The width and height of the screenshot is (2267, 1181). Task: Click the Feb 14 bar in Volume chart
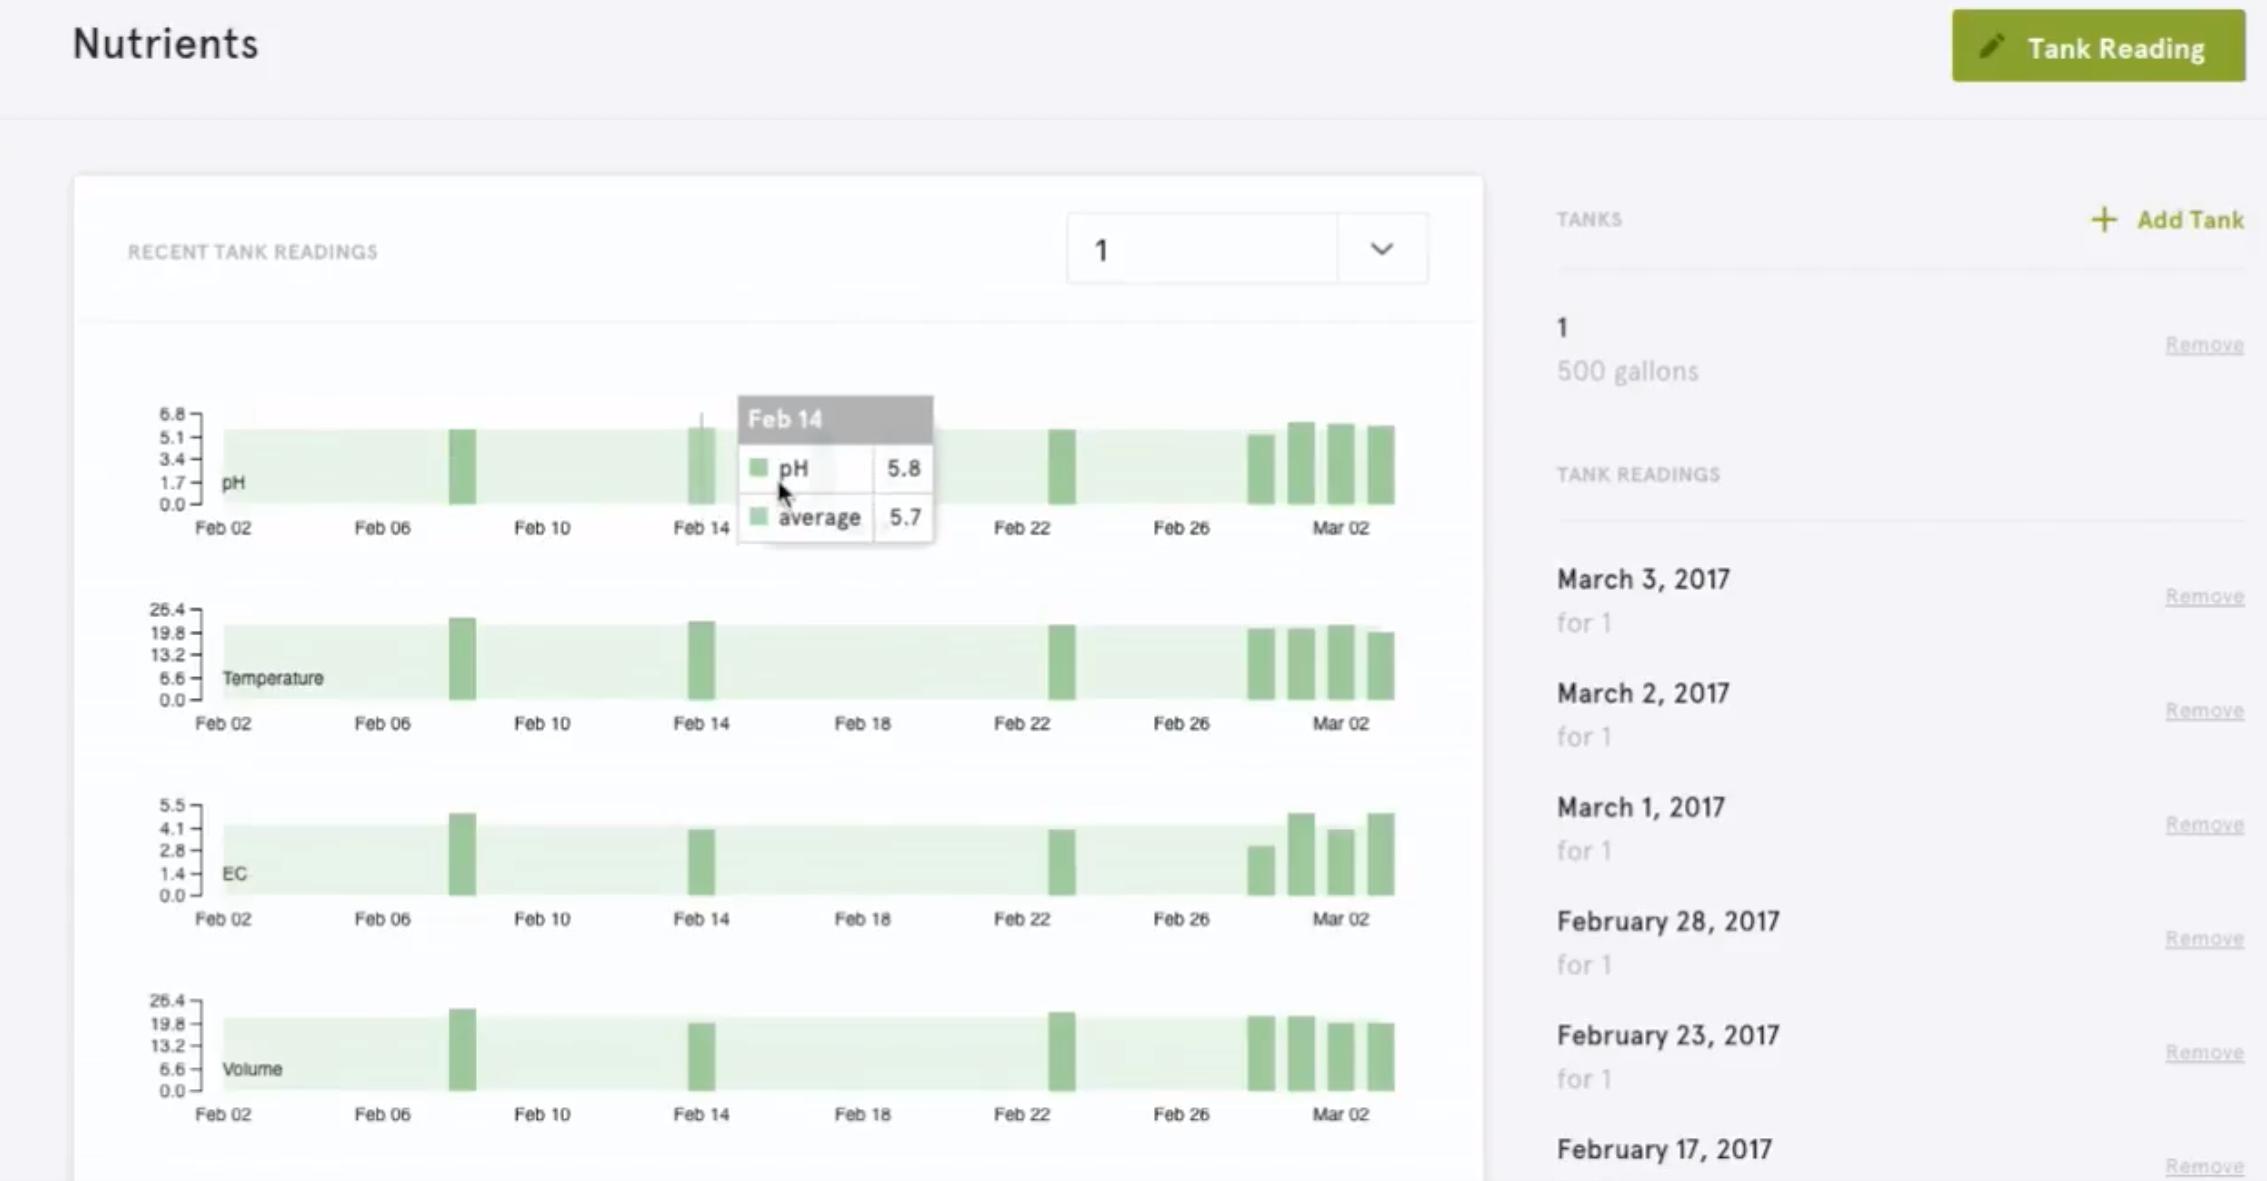pos(701,1056)
